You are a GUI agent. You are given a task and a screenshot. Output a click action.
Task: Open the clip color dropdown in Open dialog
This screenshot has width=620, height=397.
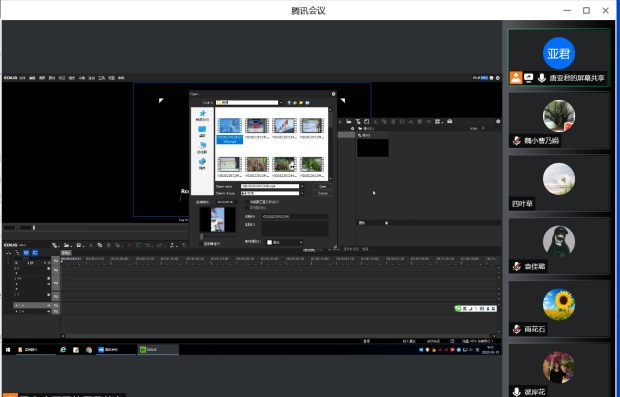[284, 242]
